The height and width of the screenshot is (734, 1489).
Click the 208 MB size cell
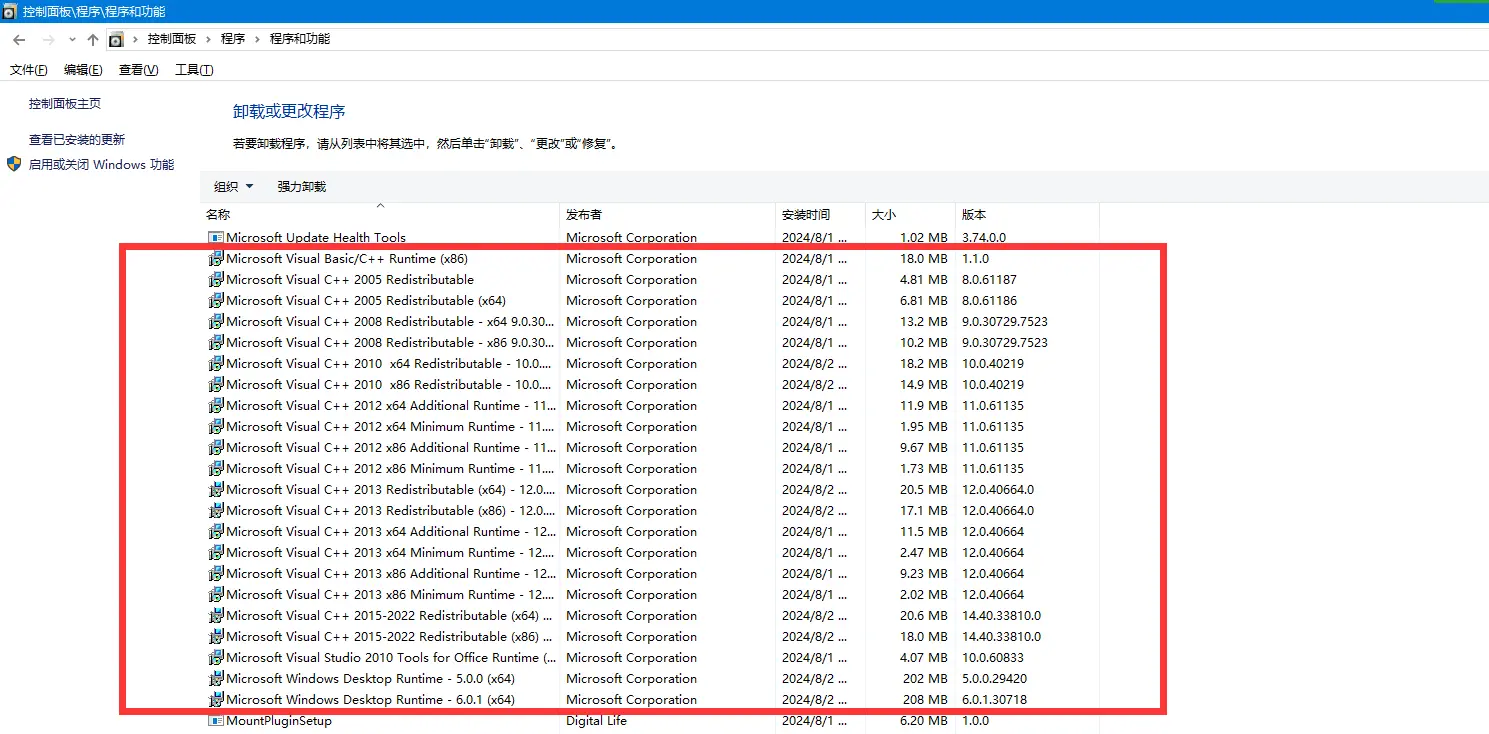coord(925,700)
